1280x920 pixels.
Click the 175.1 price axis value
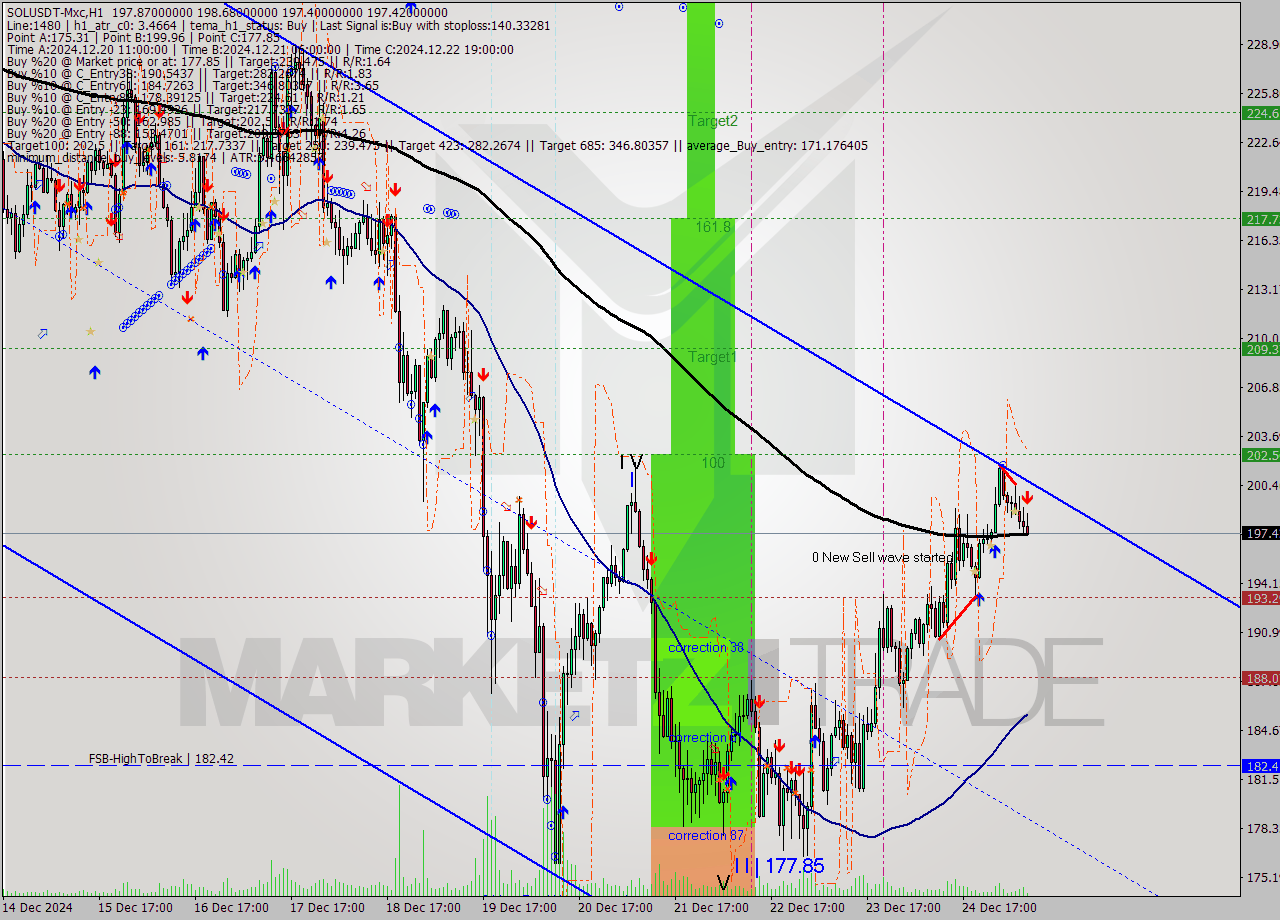[x=1262, y=877]
